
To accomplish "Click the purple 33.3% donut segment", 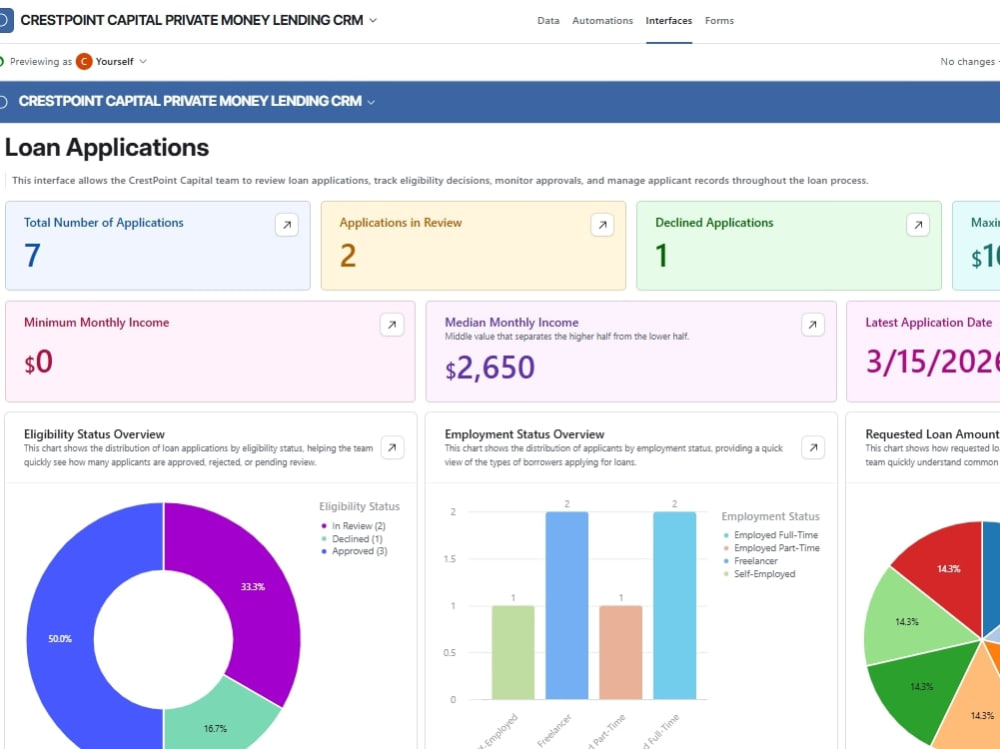I will coord(255,587).
